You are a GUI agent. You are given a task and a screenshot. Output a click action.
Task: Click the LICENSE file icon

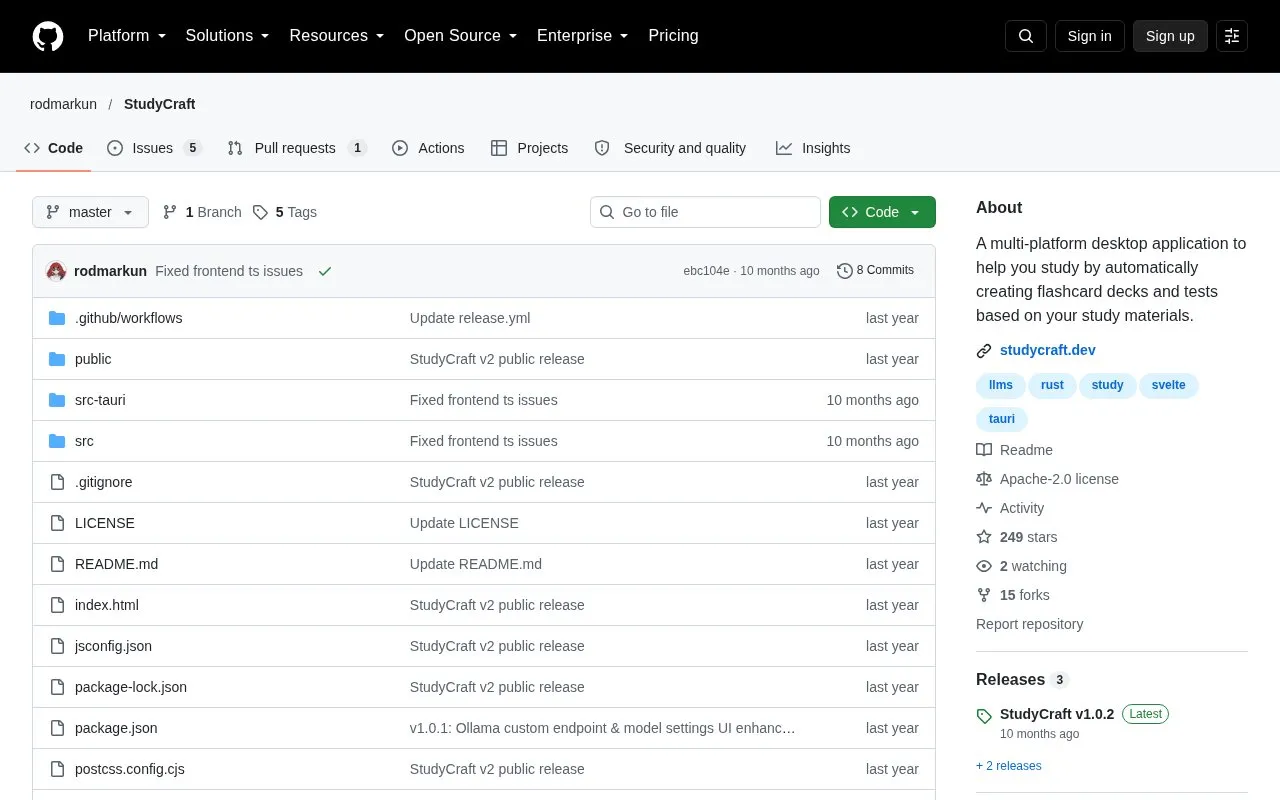pyautogui.click(x=57, y=523)
